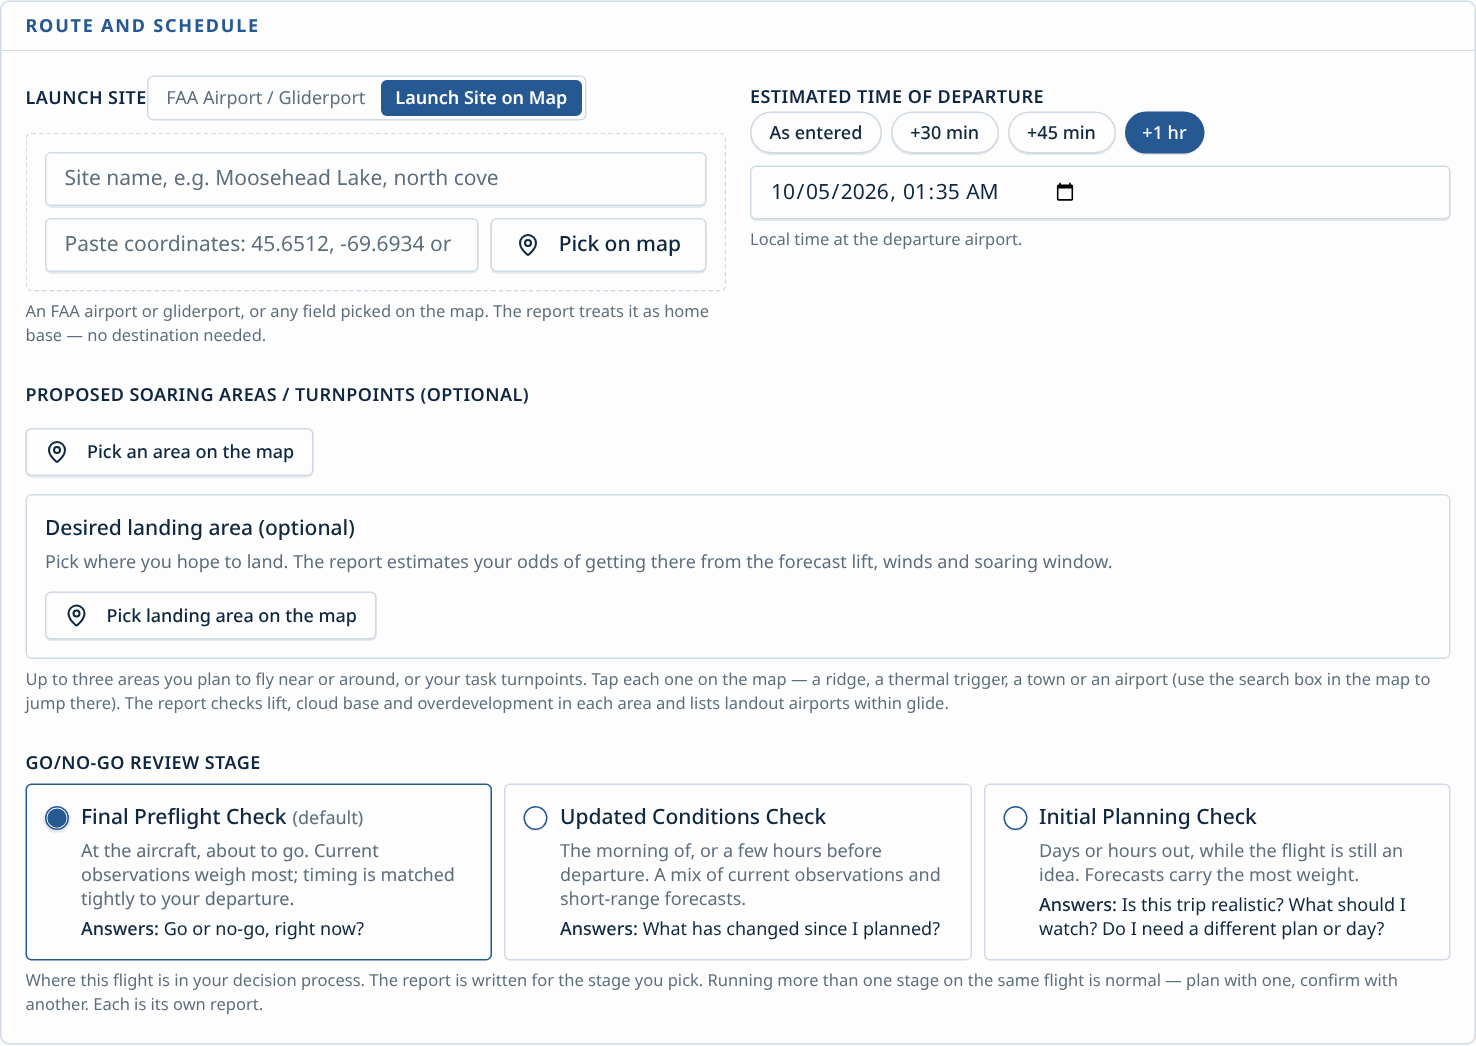
Task: Click the Go/No-Go Review Stage label
Action: (143, 763)
